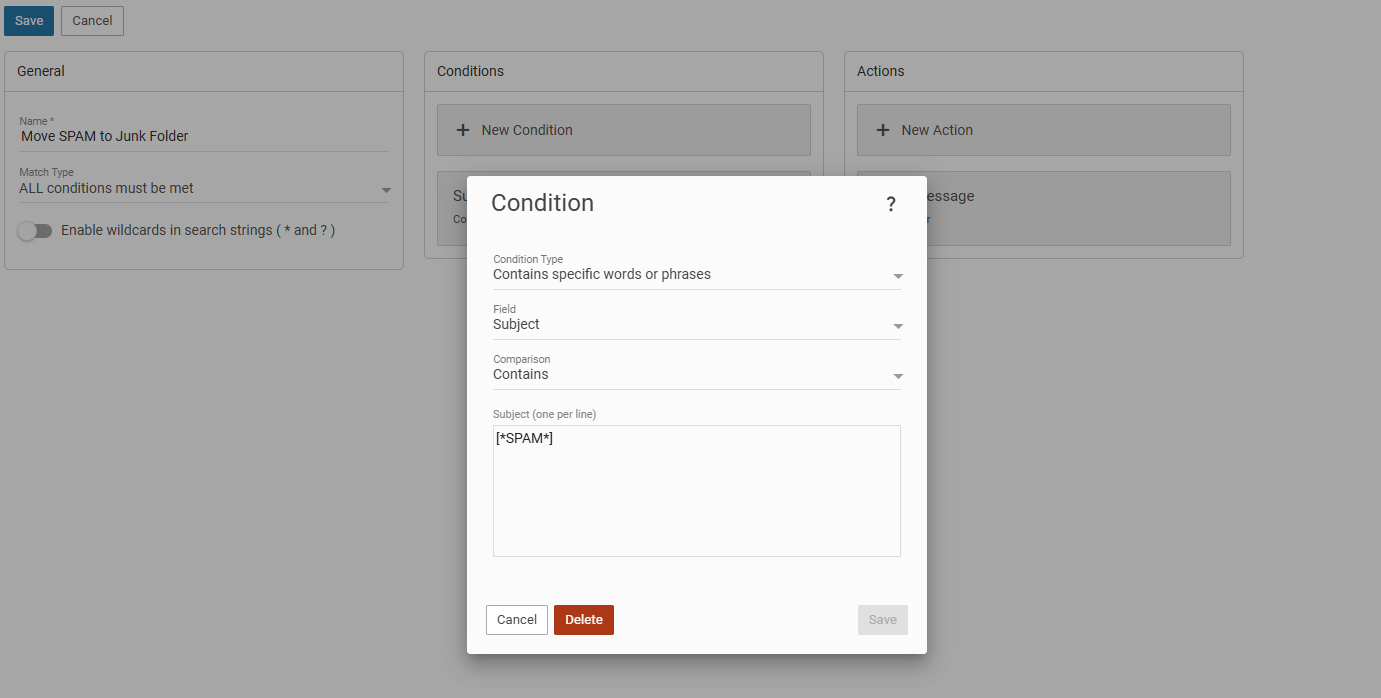Click Save in the Condition dialog

pos(882,620)
